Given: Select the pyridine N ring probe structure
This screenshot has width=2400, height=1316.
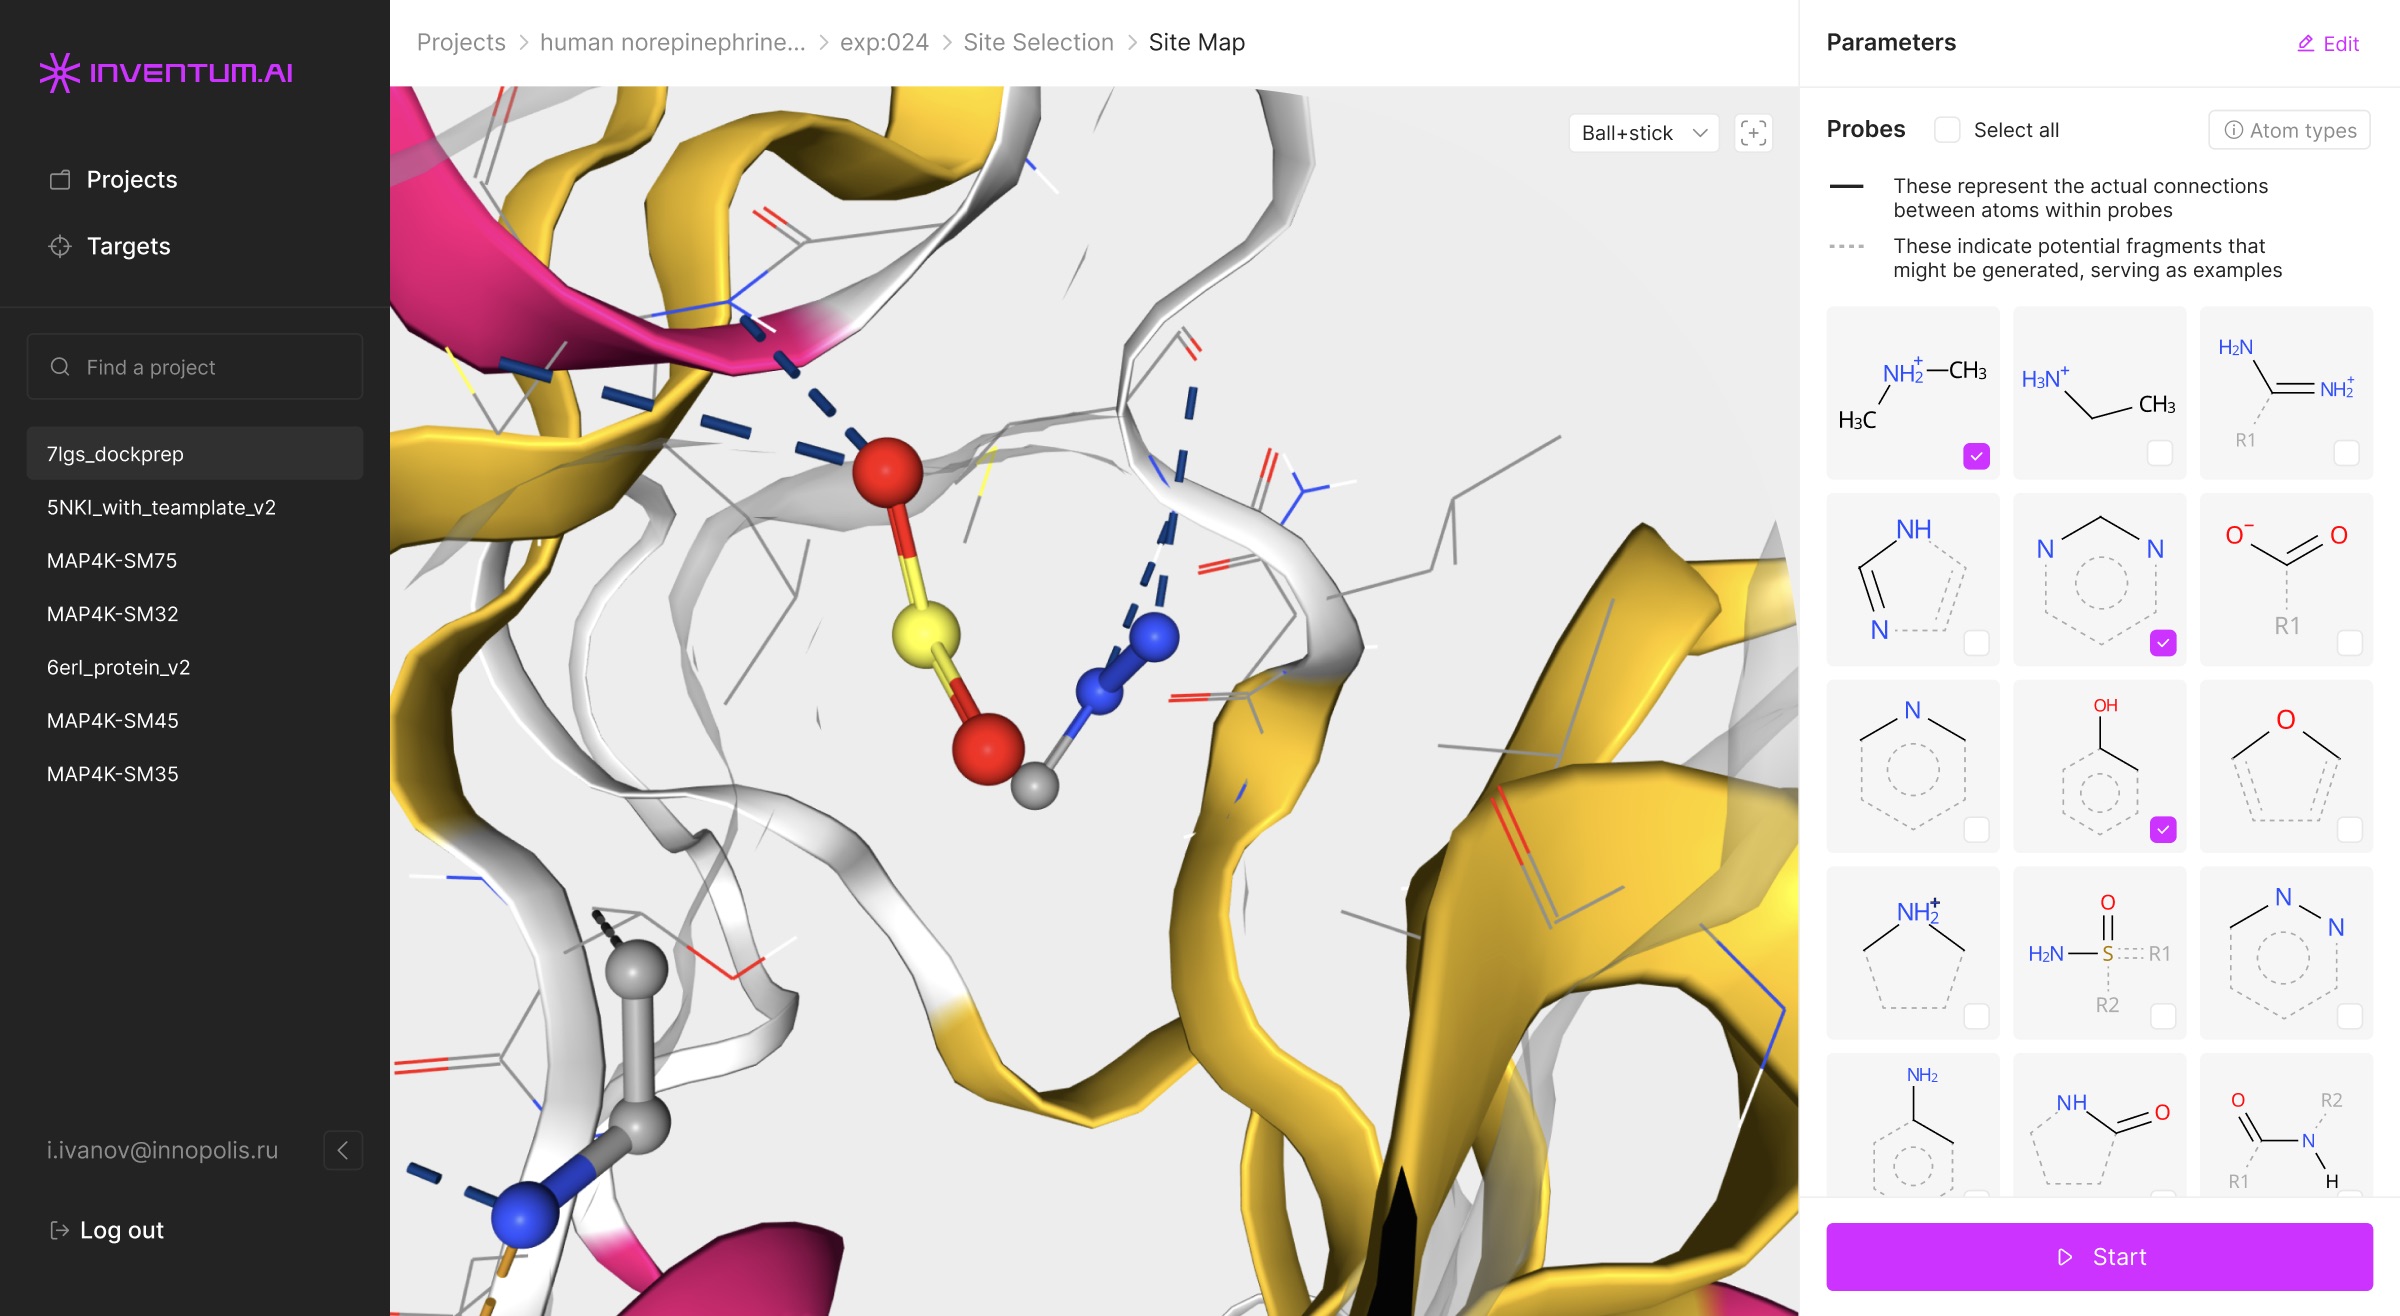Looking at the screenshot, I should (1912, 766).
